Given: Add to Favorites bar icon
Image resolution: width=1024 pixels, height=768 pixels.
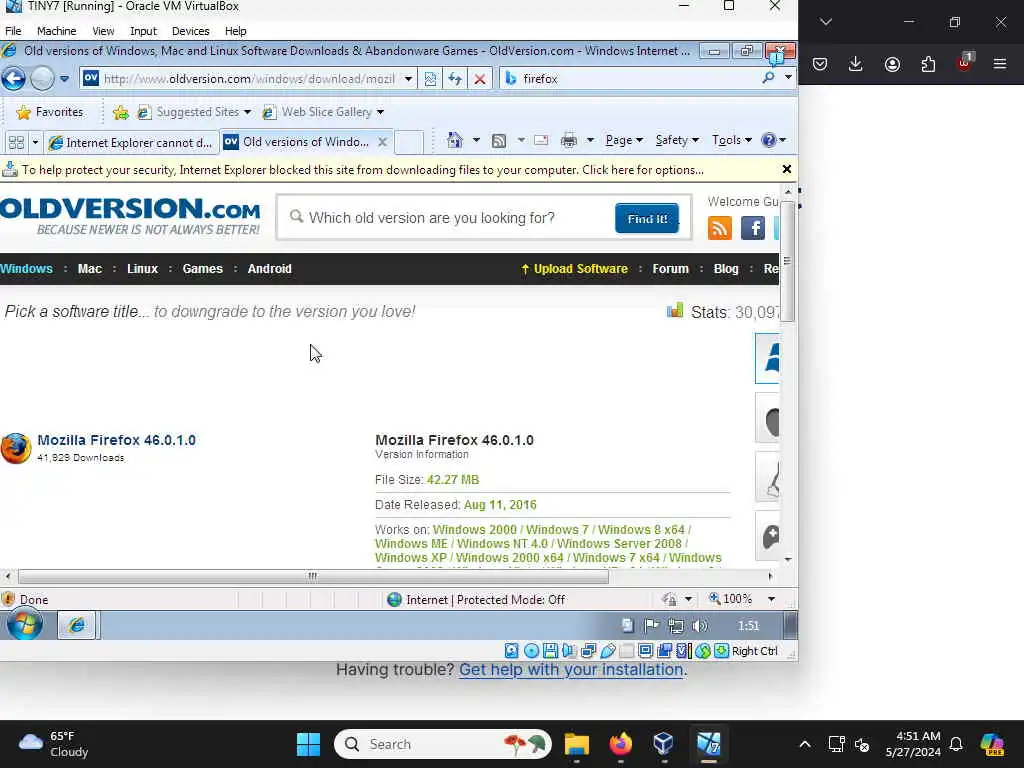Looking at the screenshot, I should [x=120, y=112].
